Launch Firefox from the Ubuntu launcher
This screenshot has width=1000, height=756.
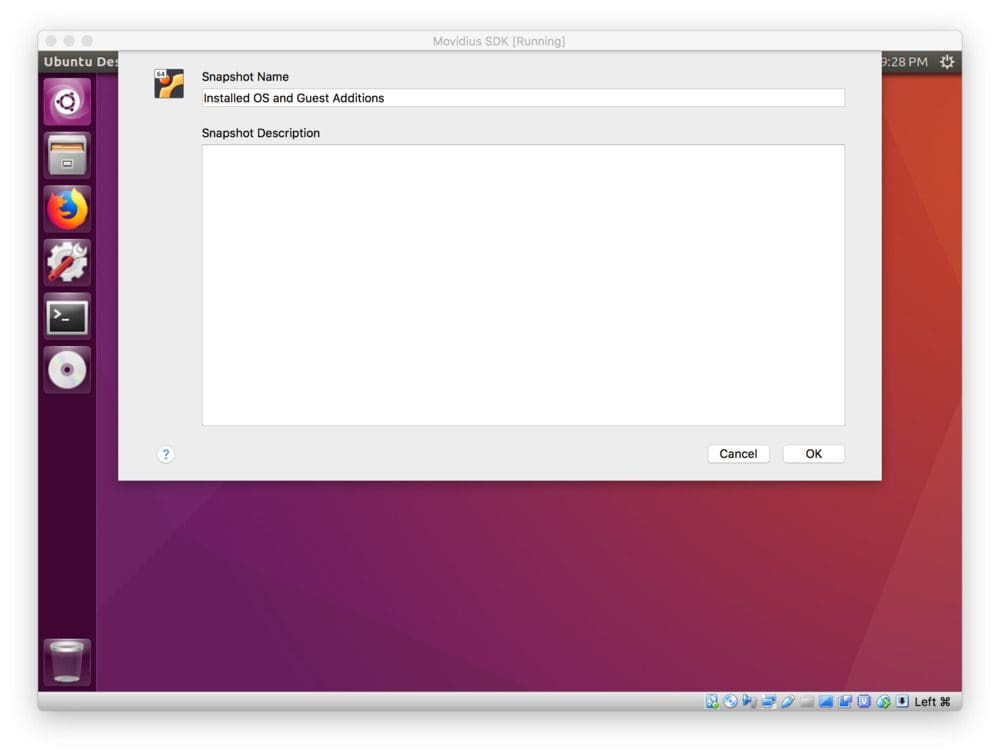pyautogui.click(x=67, y=210)
